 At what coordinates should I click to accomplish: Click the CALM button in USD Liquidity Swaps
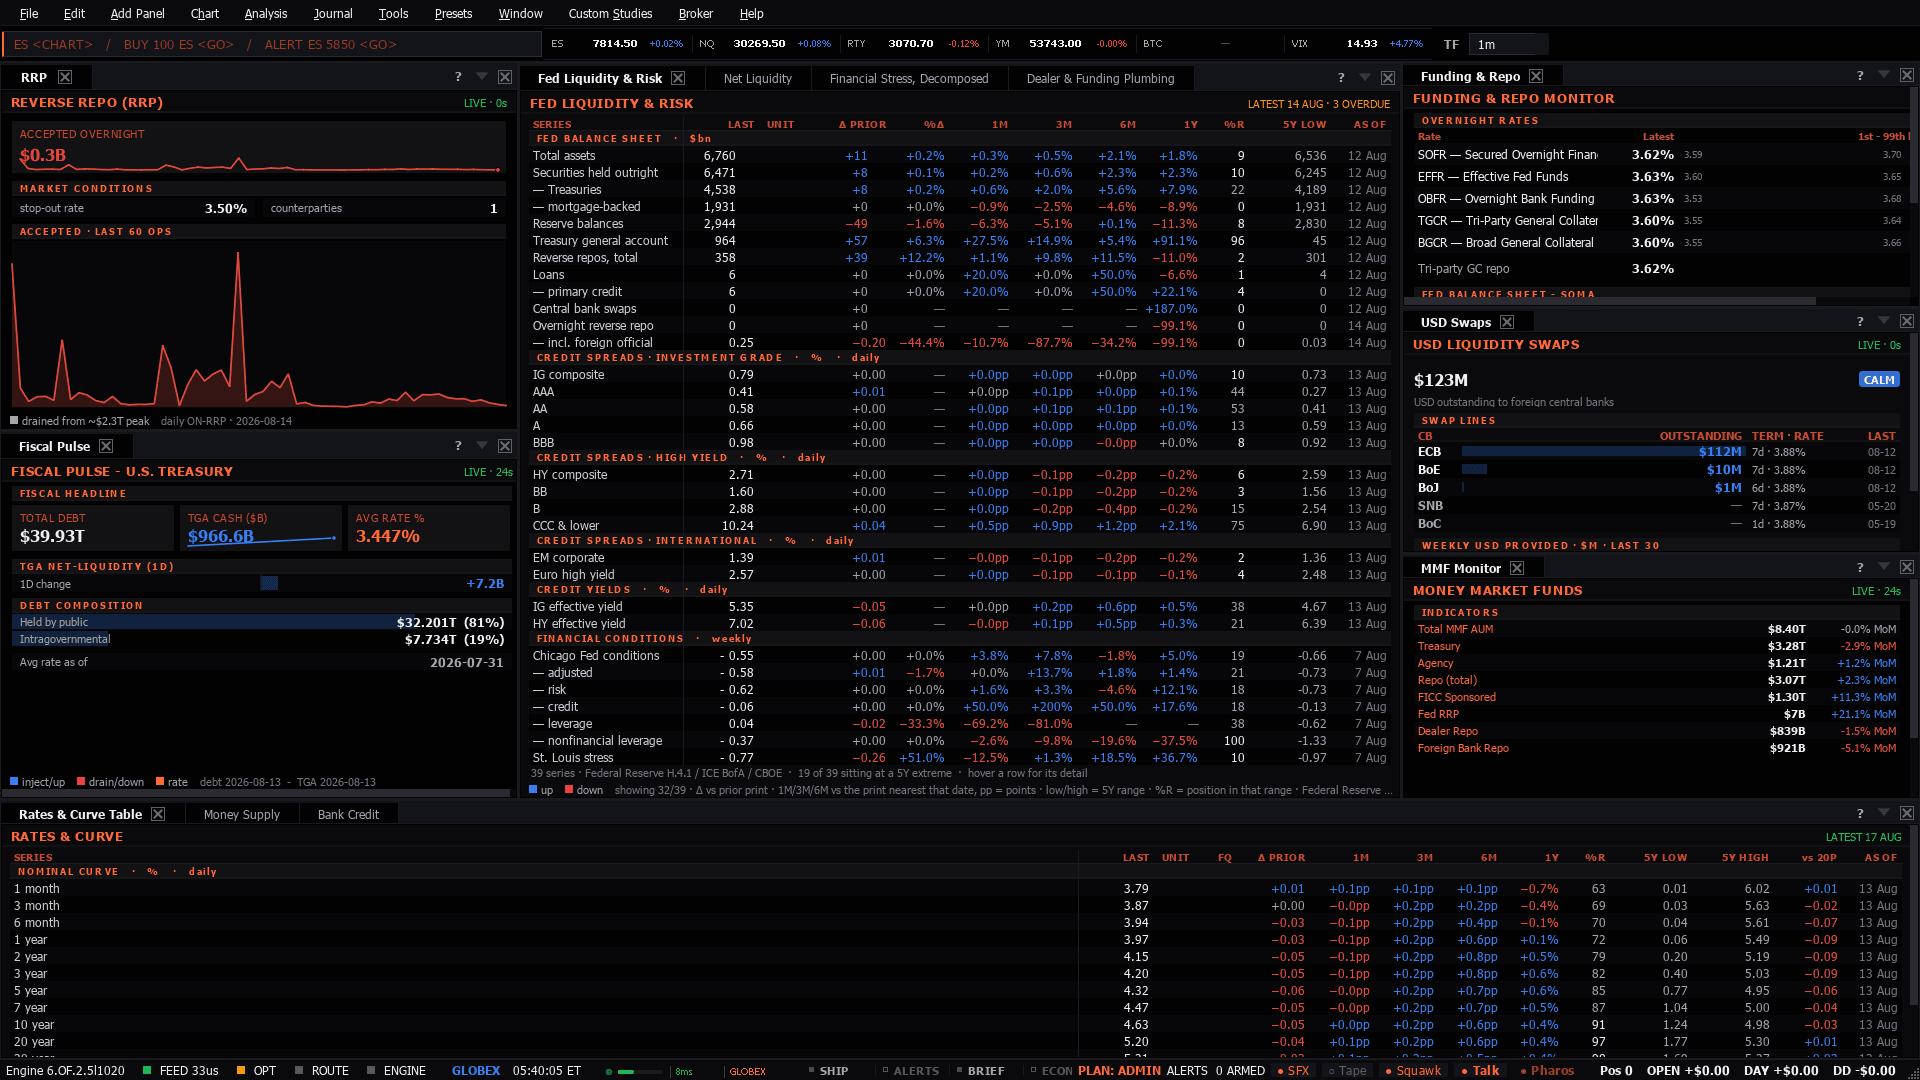(1878, 380)
